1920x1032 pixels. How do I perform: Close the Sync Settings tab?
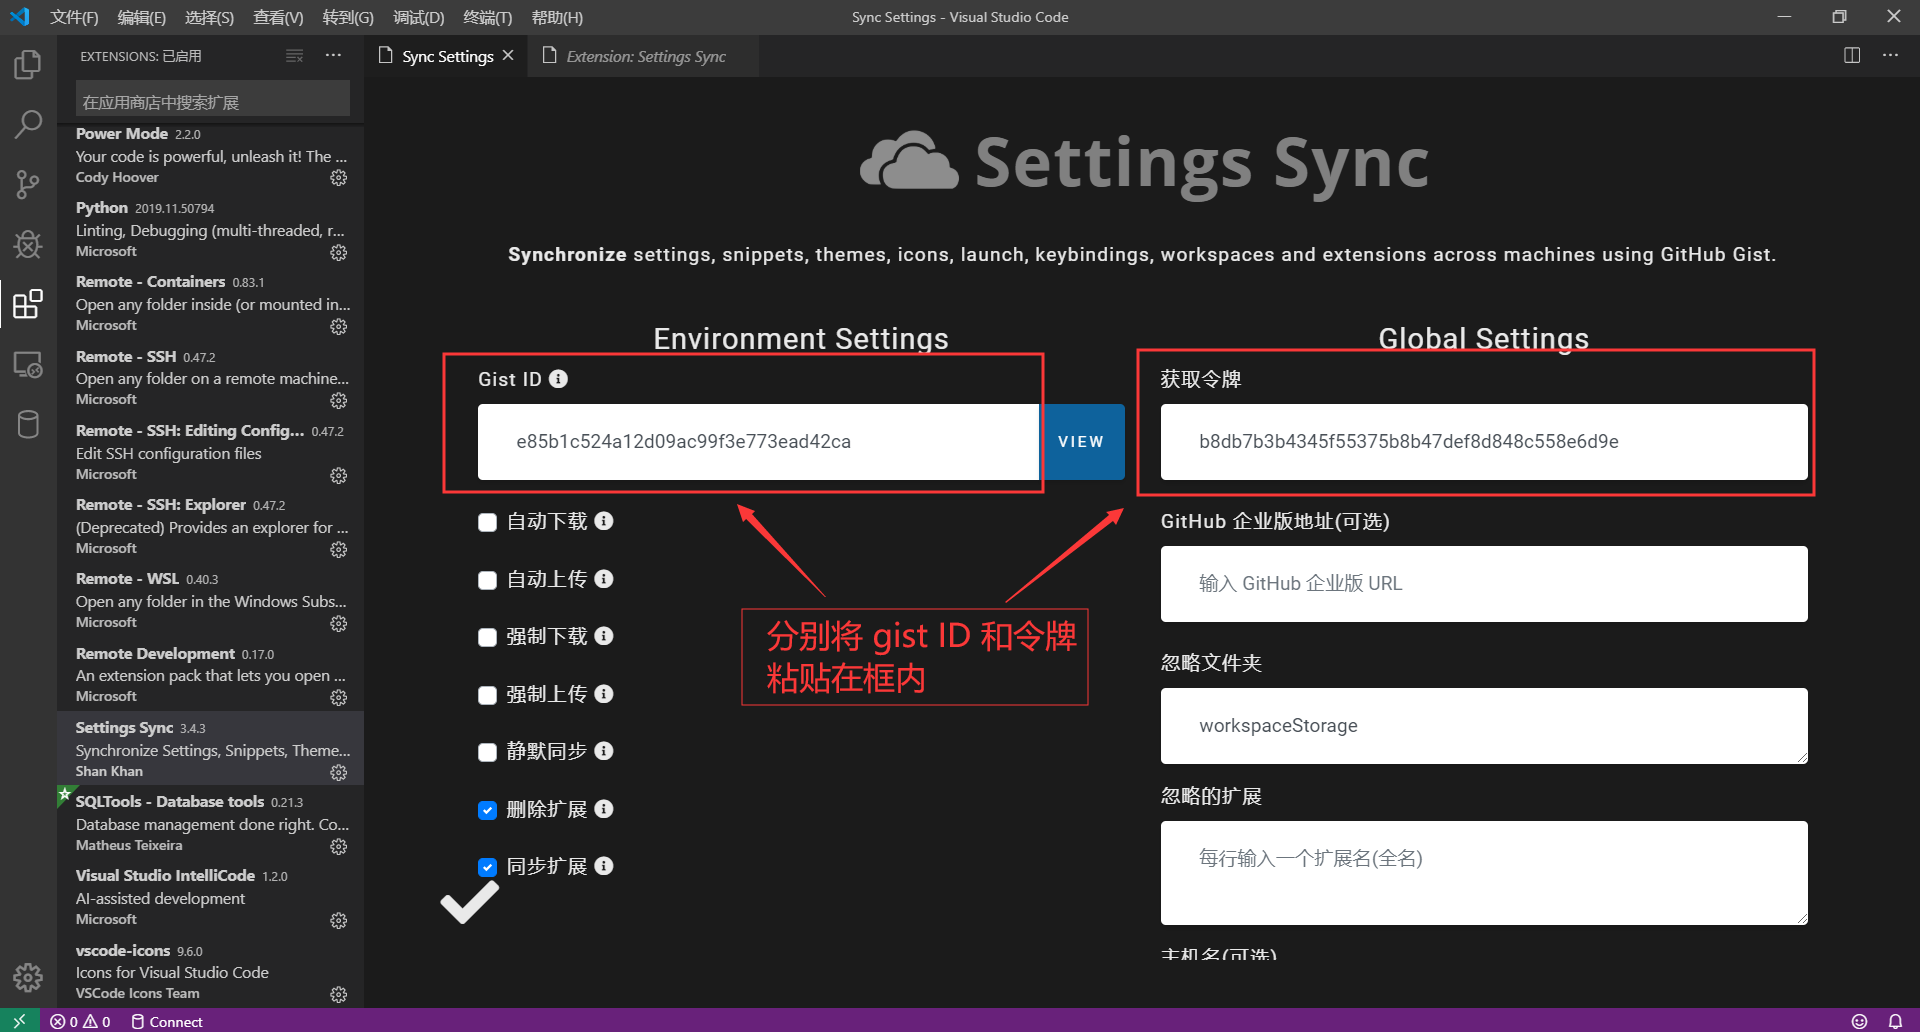point(508,56)
